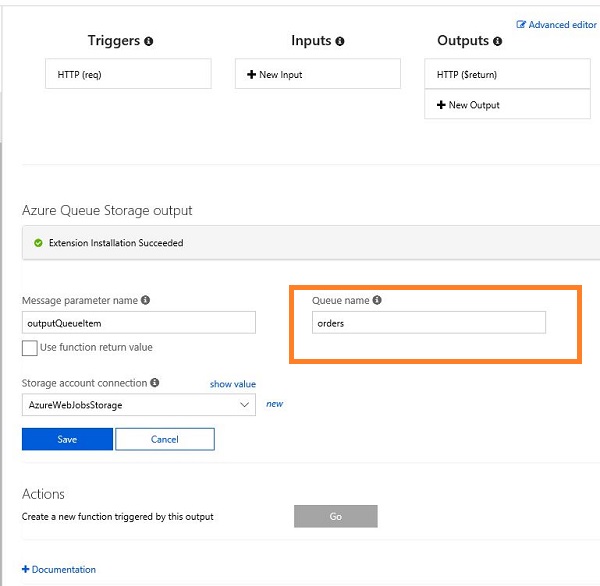The image size is (600, 586).
Task: Cancel the queue output changes
Action: coord(165,439)
